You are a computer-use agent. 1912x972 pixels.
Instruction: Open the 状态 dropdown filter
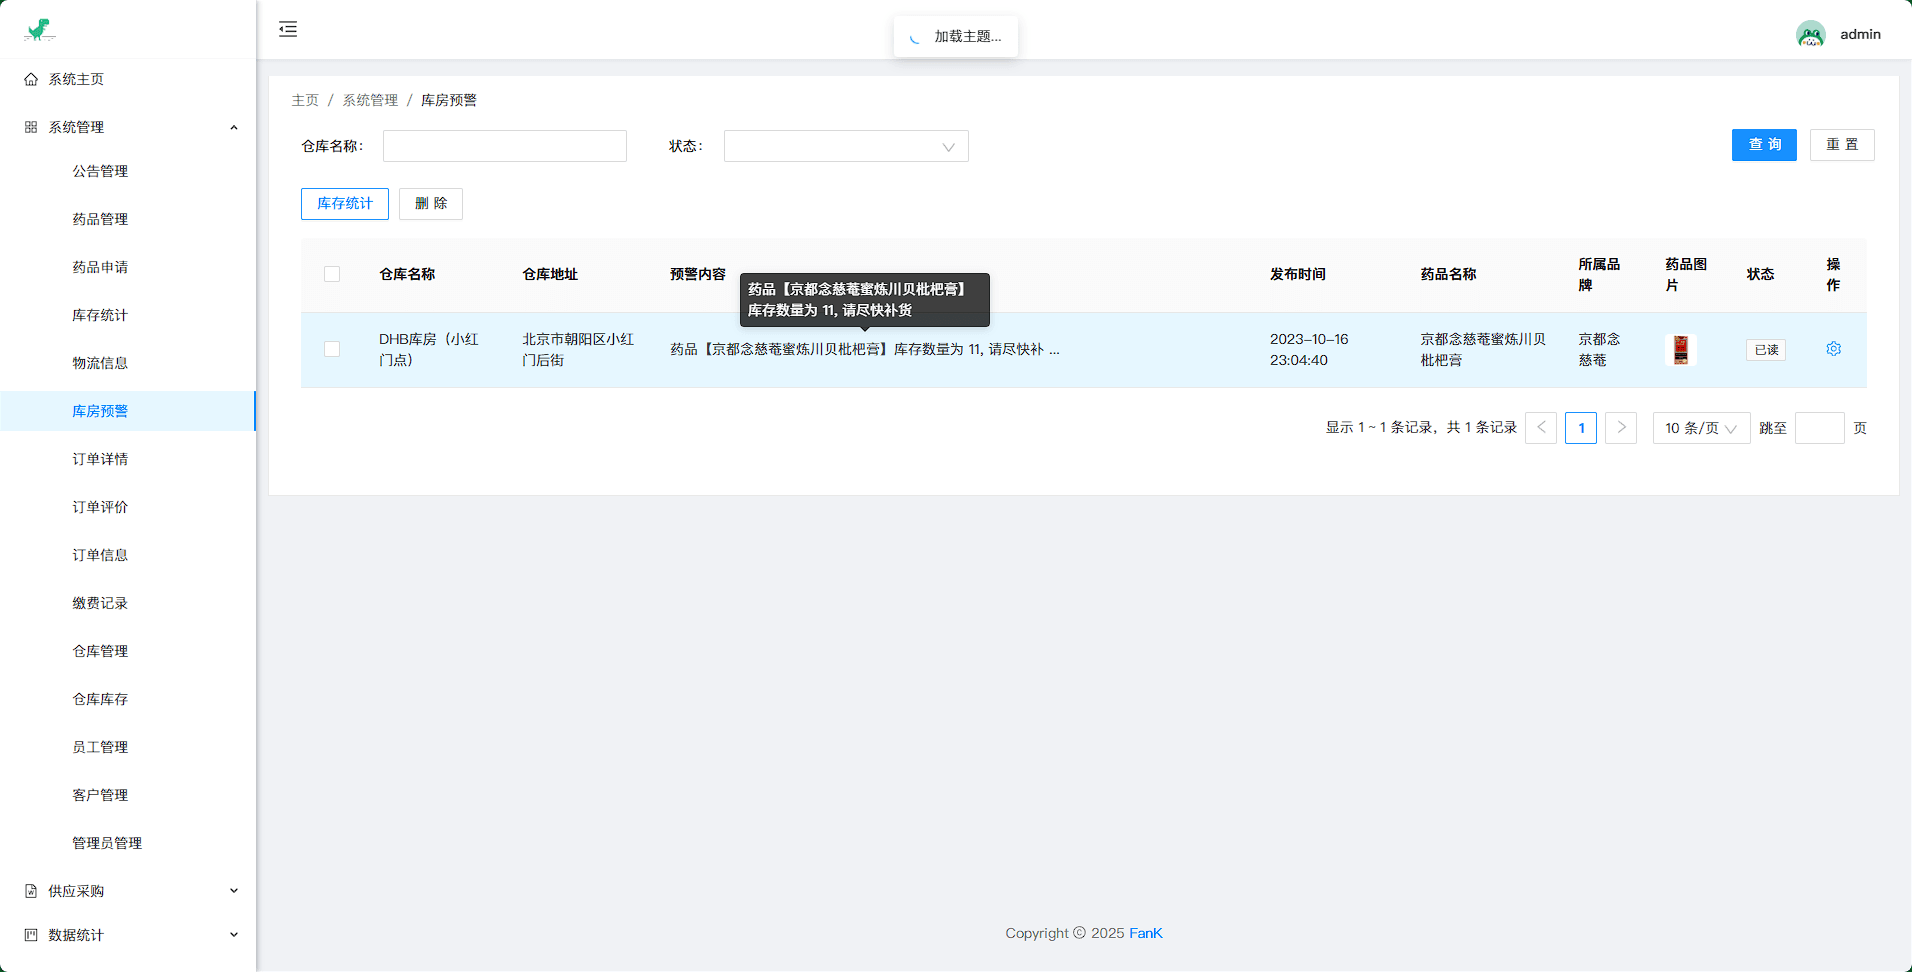click(846, 146)
